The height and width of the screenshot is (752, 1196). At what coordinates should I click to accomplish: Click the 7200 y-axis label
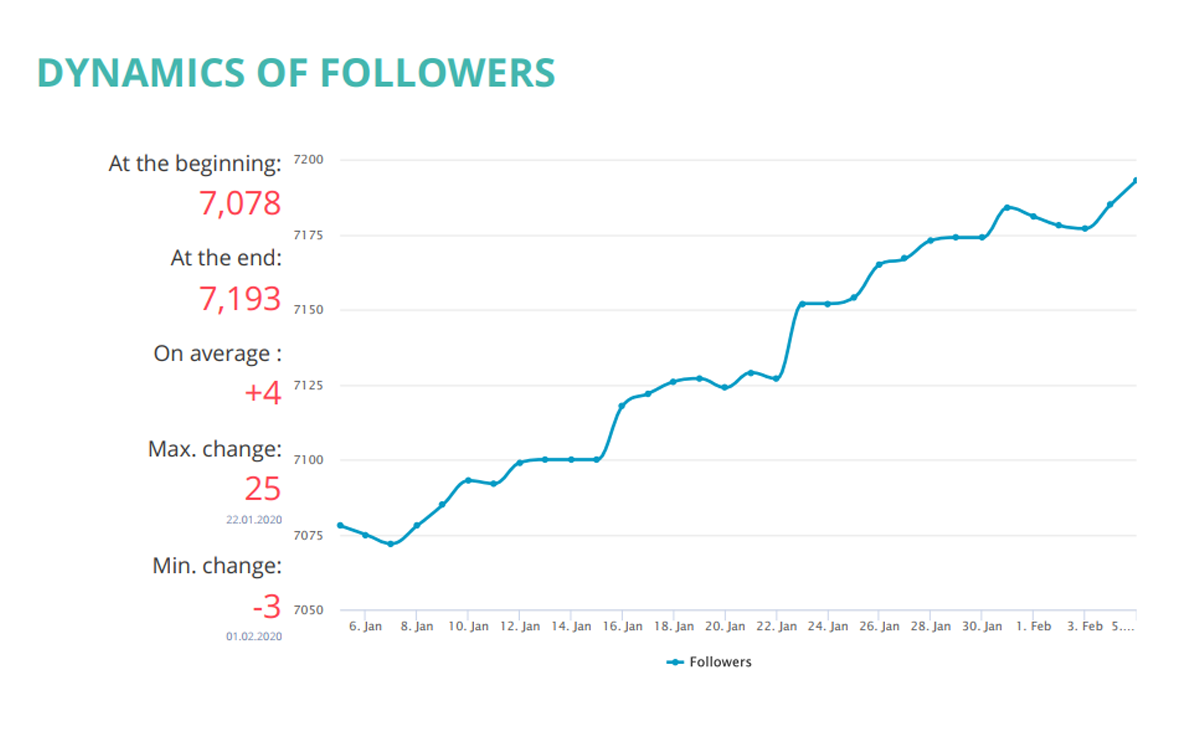point(309,160)
